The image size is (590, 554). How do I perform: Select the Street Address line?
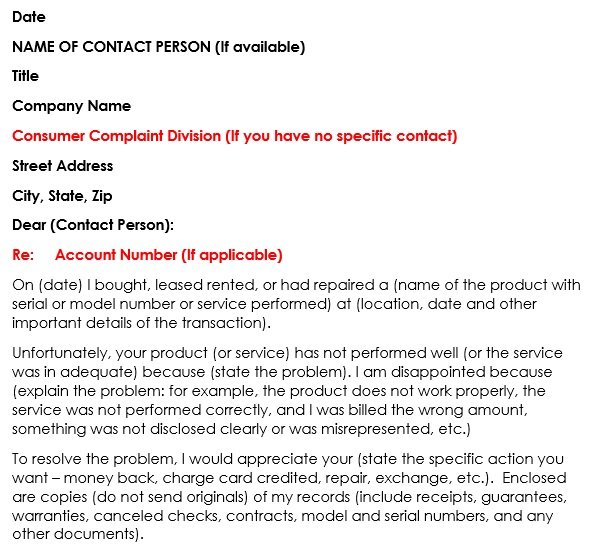click(62, 166)
